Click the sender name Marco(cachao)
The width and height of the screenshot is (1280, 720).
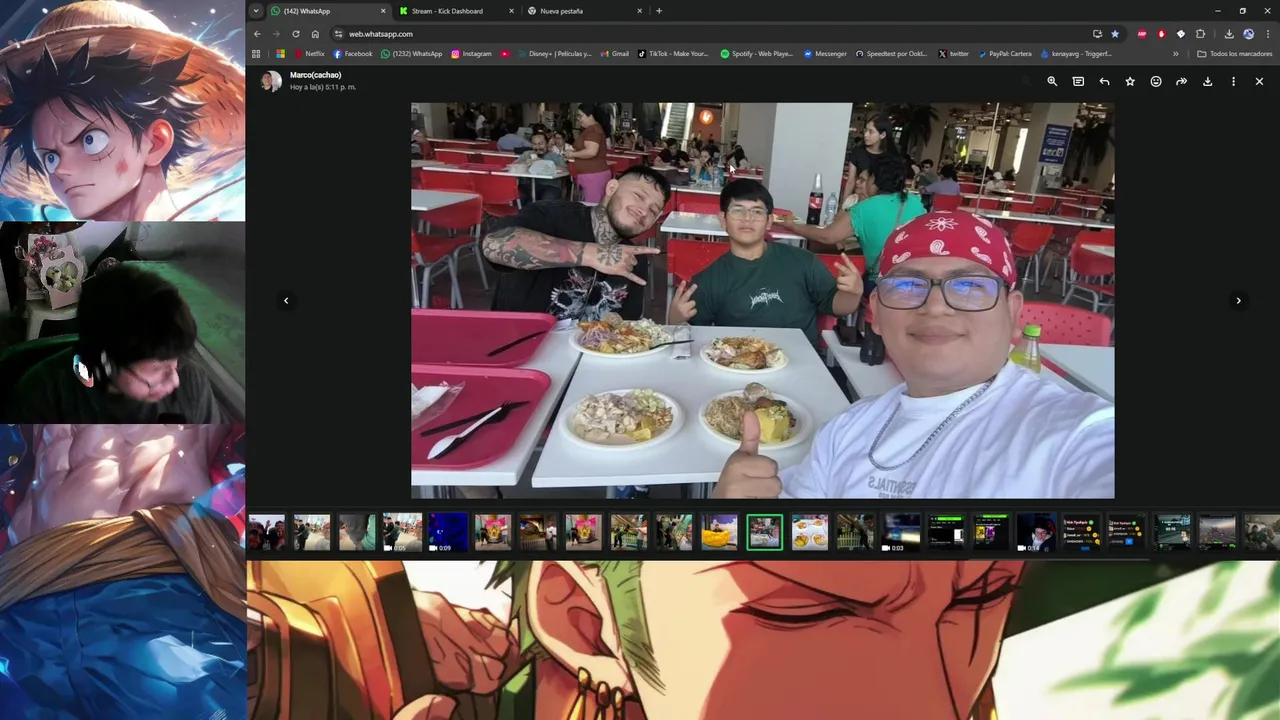(315, 75)
